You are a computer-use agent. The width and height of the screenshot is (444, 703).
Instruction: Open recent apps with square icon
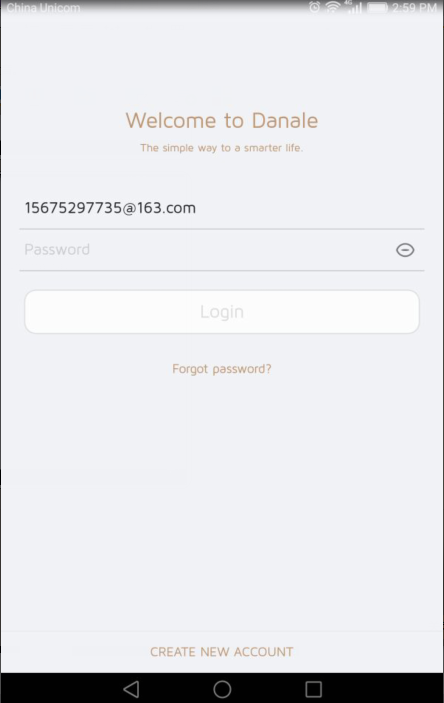pos(313,689)
